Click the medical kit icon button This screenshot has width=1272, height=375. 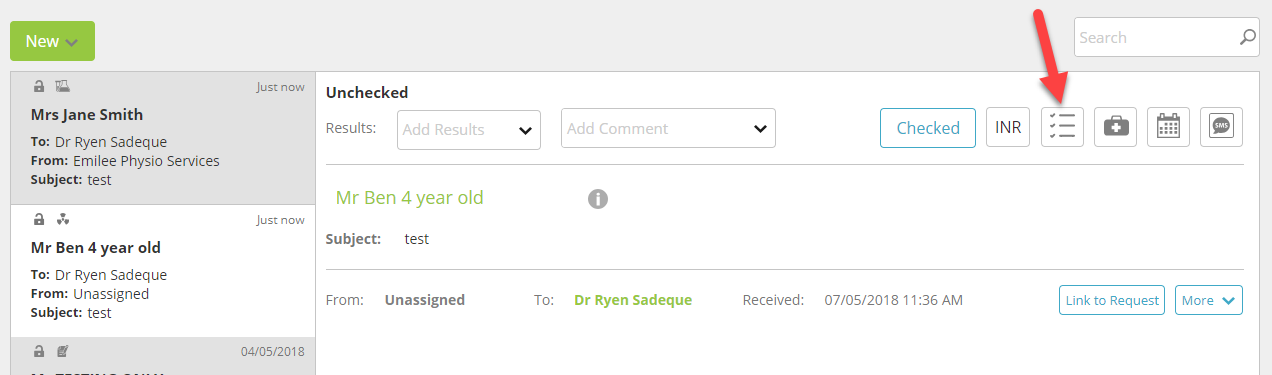point(1115,127)
